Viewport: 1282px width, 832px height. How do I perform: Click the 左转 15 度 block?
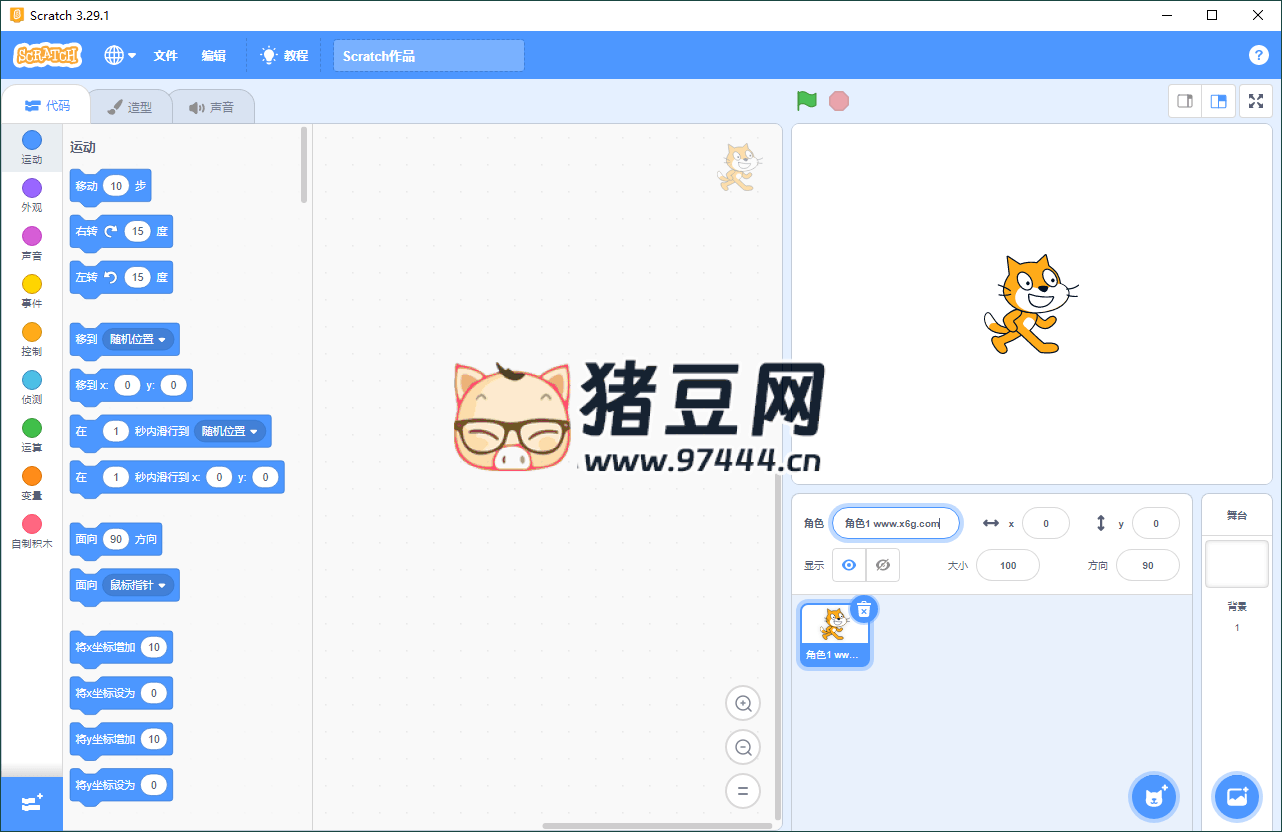(121, 277)
